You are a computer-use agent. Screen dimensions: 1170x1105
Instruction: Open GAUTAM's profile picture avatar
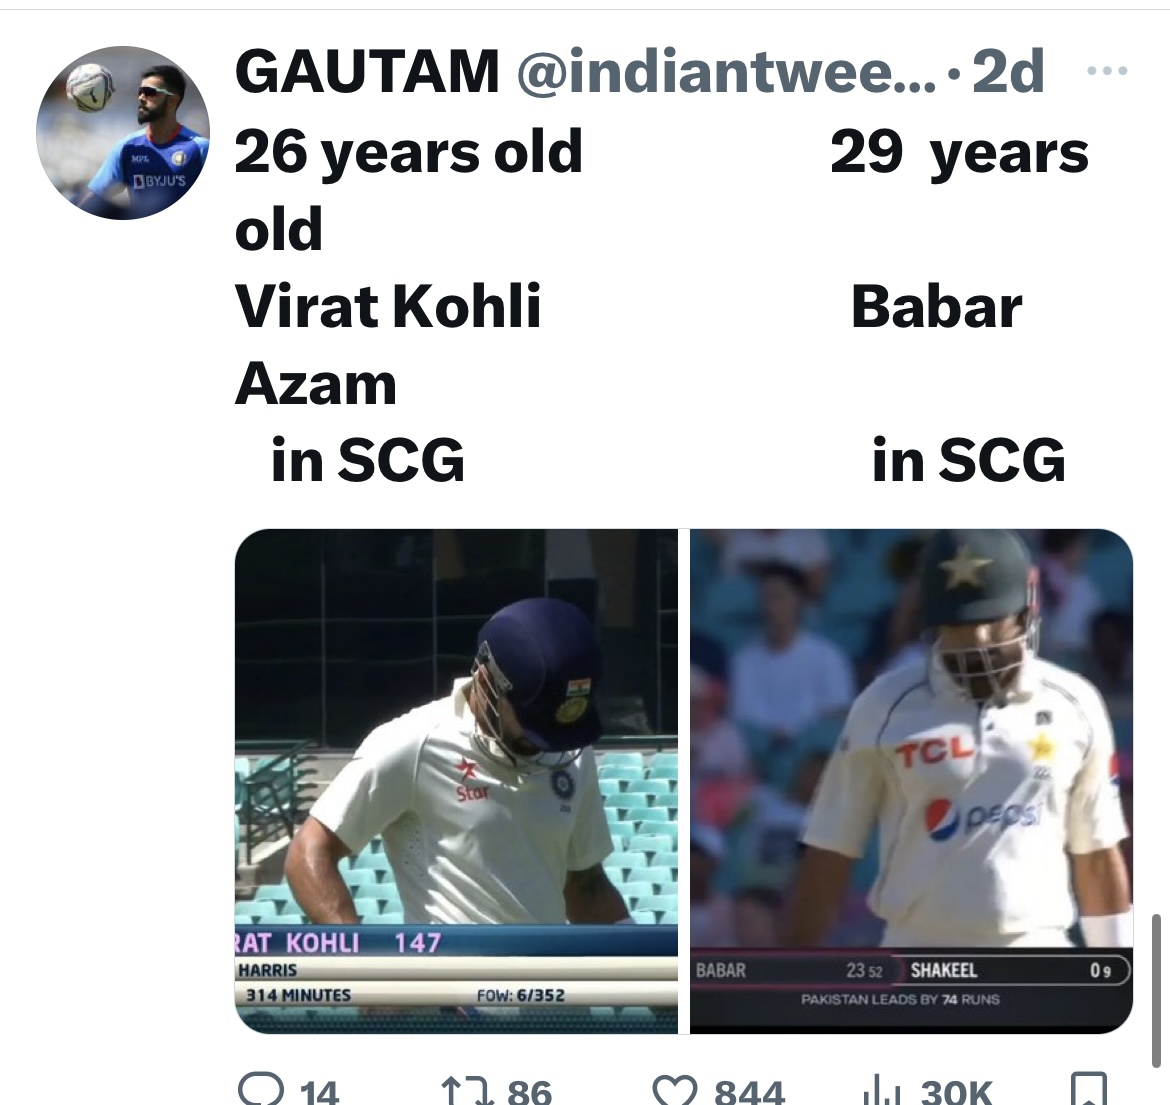coord(123,133)
